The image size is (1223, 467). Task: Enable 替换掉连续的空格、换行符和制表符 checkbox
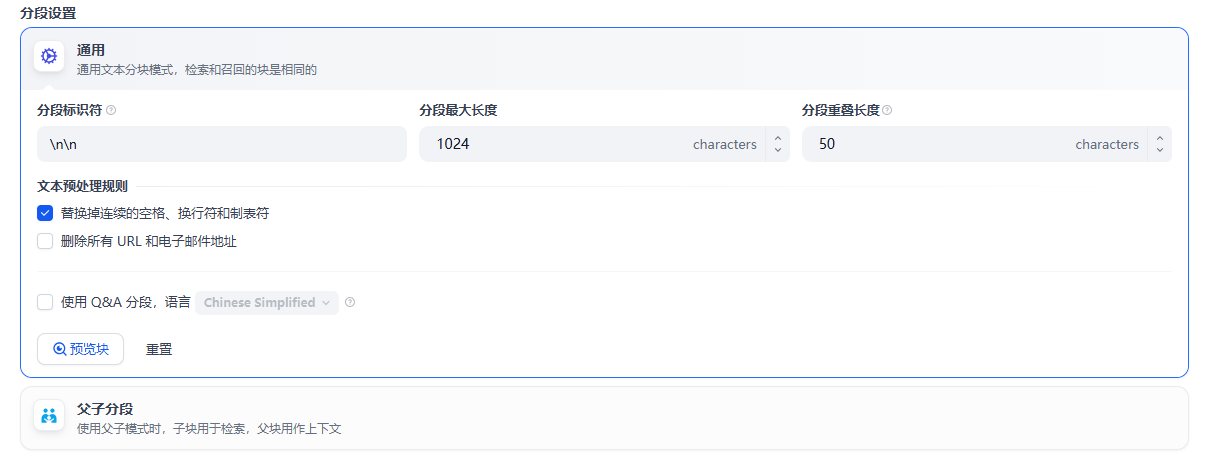click(x=45, y=213)
